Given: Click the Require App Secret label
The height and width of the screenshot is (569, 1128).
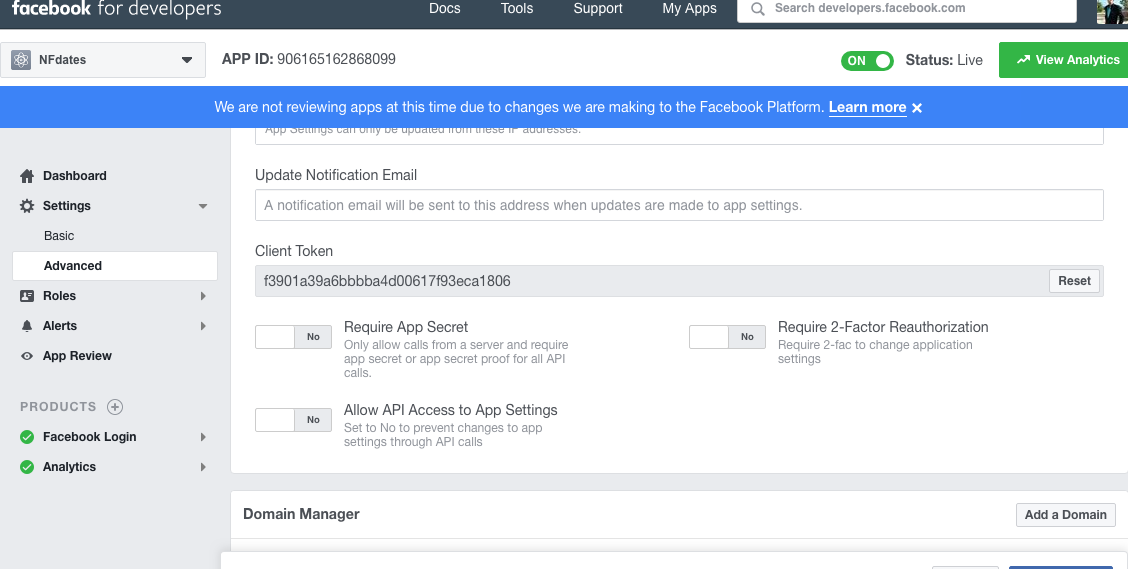Looking at the screenshot, I should point(406,327).
